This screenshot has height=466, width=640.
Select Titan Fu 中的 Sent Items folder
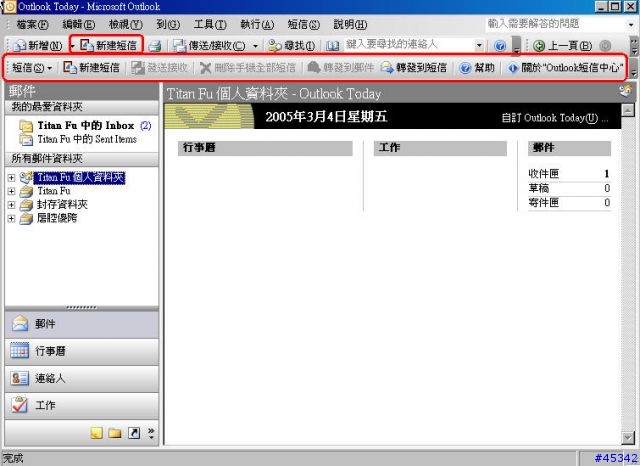coord(79,140)
